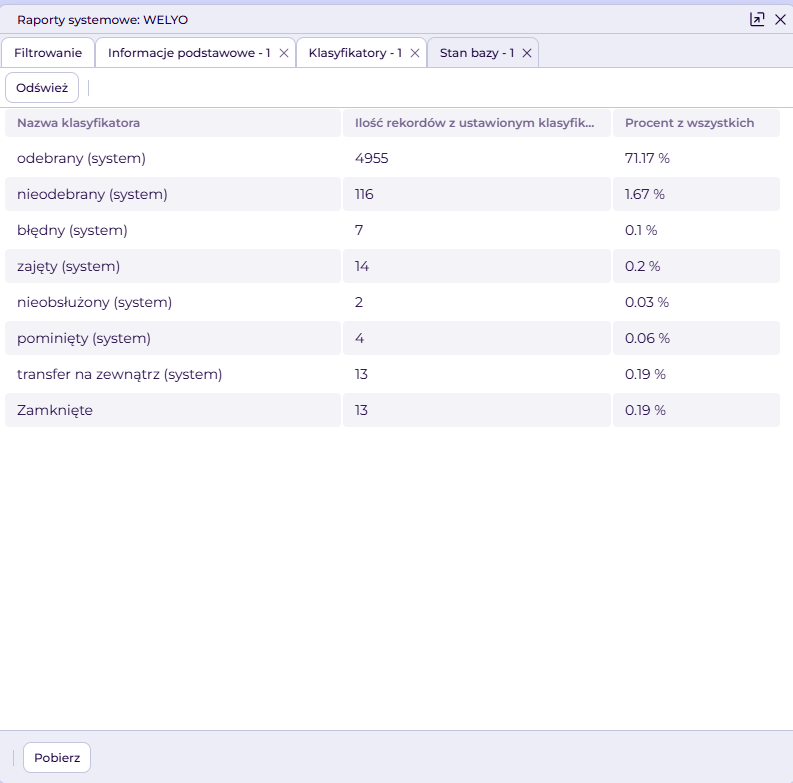The height and width of the screenshot is (783, 793).
Task: Sort by Procent z wszystkich column header
Action: pos(696,123)
